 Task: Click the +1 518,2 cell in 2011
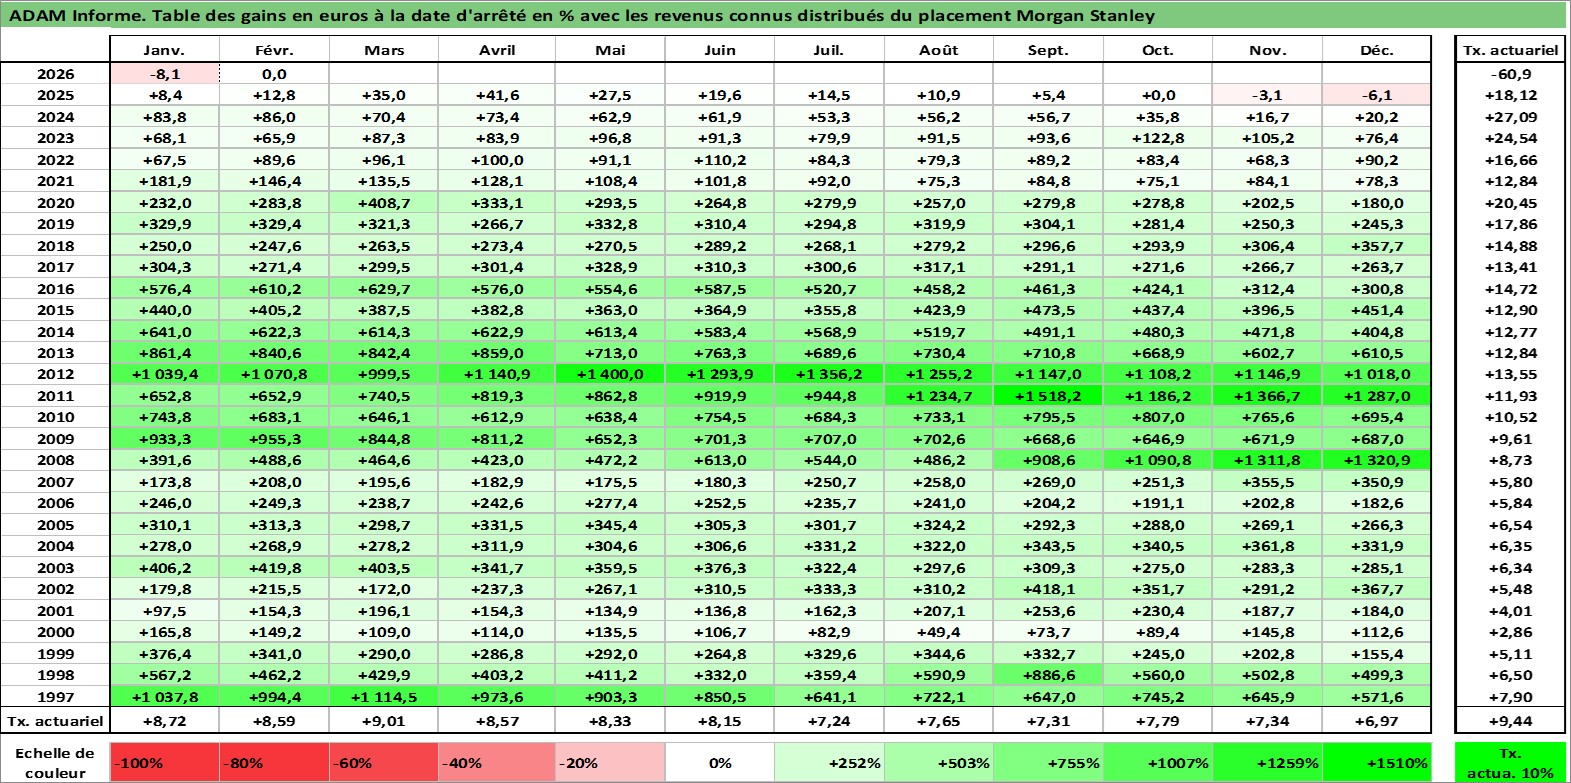pyautogui.click(x=1048, y=396)
